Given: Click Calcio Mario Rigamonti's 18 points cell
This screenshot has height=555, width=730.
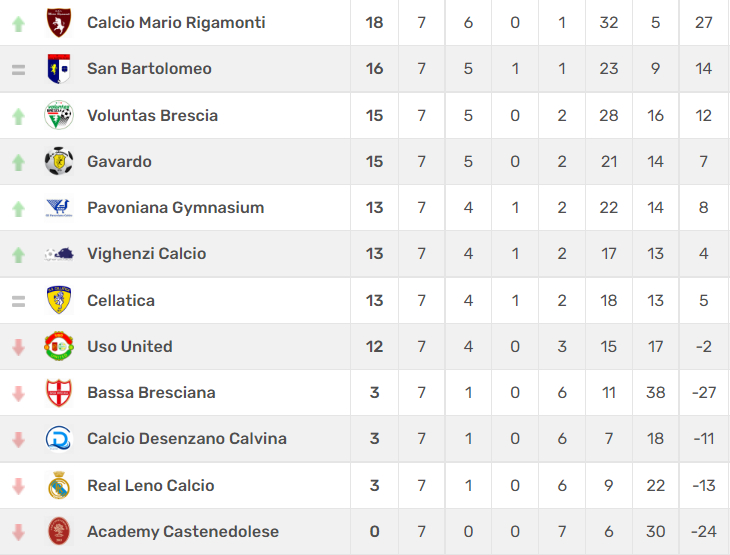Looking at the screenshot, I should 374,22.
